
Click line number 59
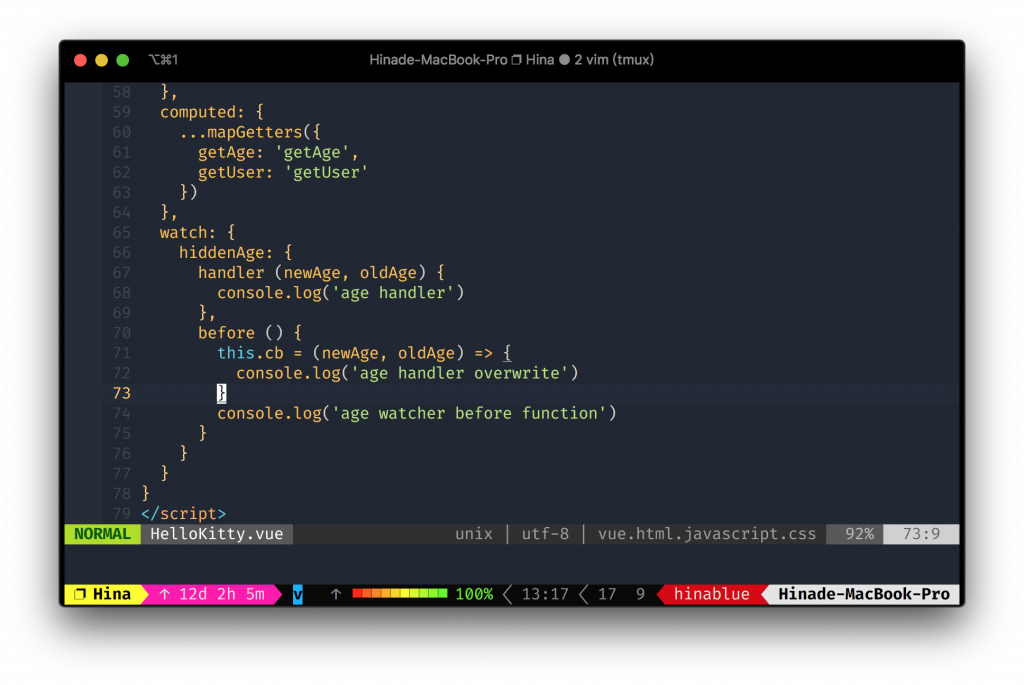pyautogui.click(x=121, y=112)
